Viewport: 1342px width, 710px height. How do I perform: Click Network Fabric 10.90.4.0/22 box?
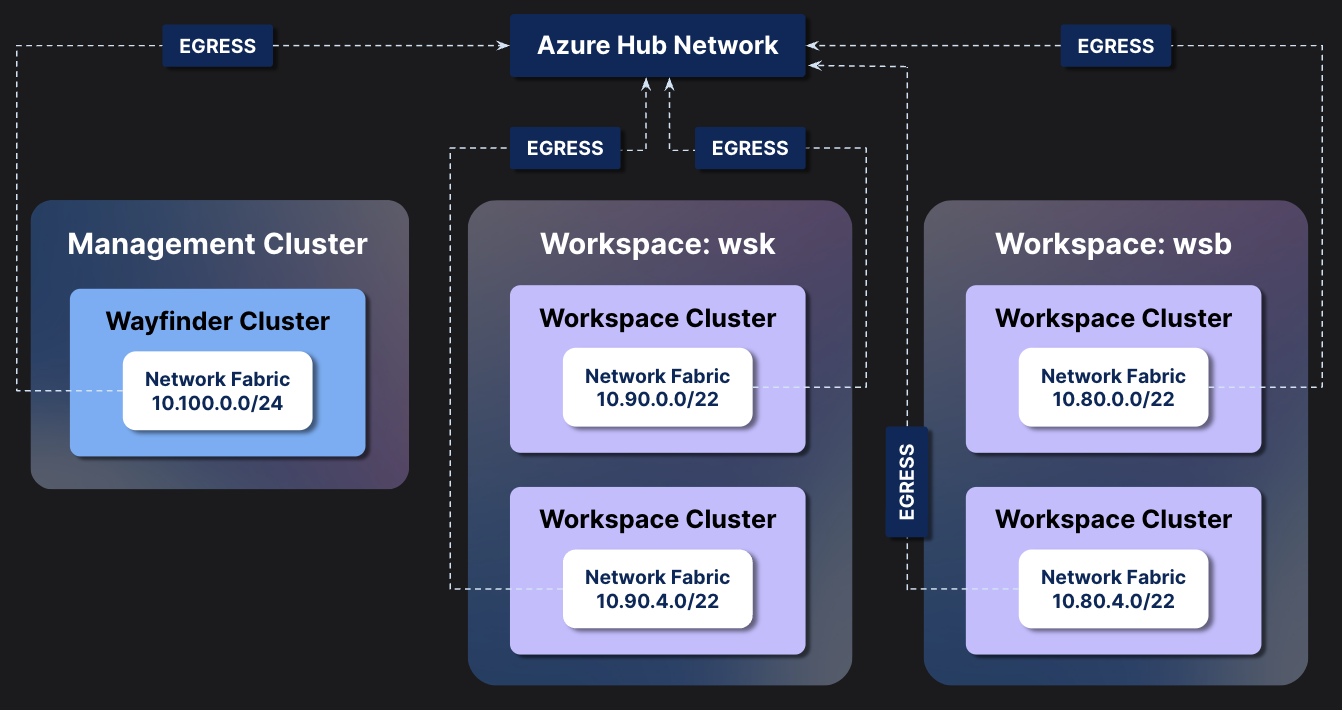pos(658,589)
